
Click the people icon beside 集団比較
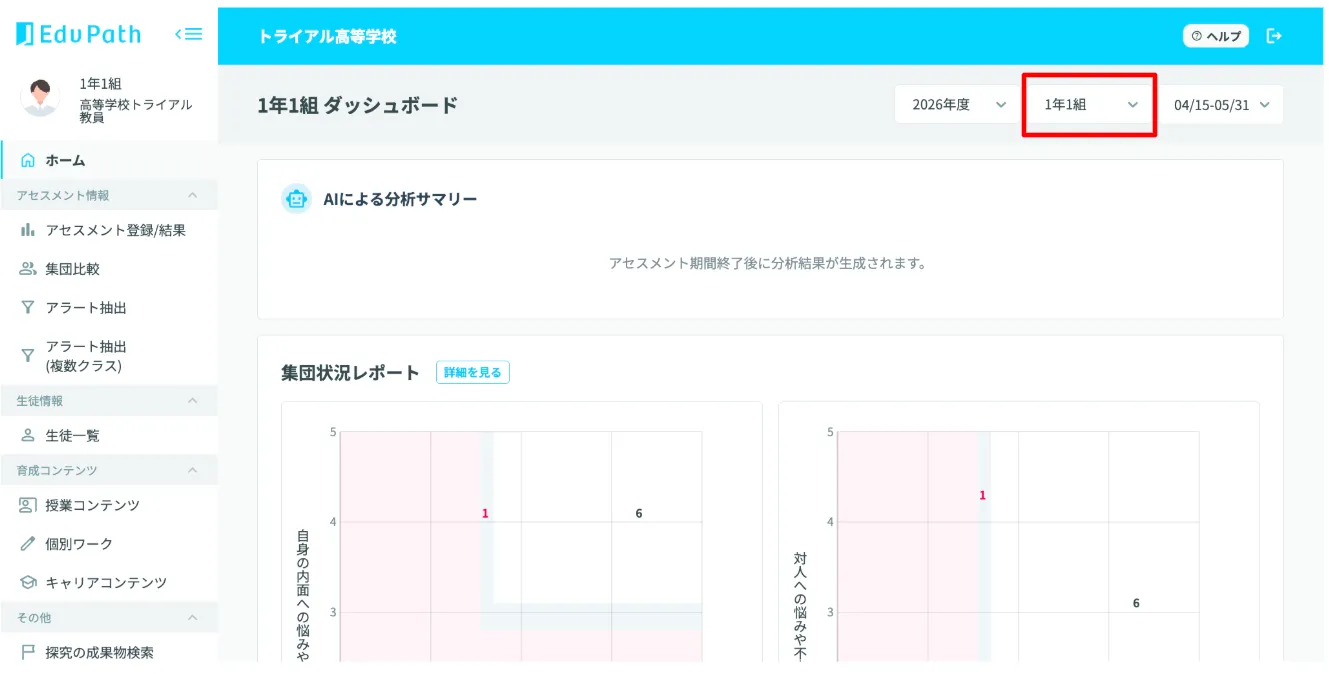(x=28, y=269)
